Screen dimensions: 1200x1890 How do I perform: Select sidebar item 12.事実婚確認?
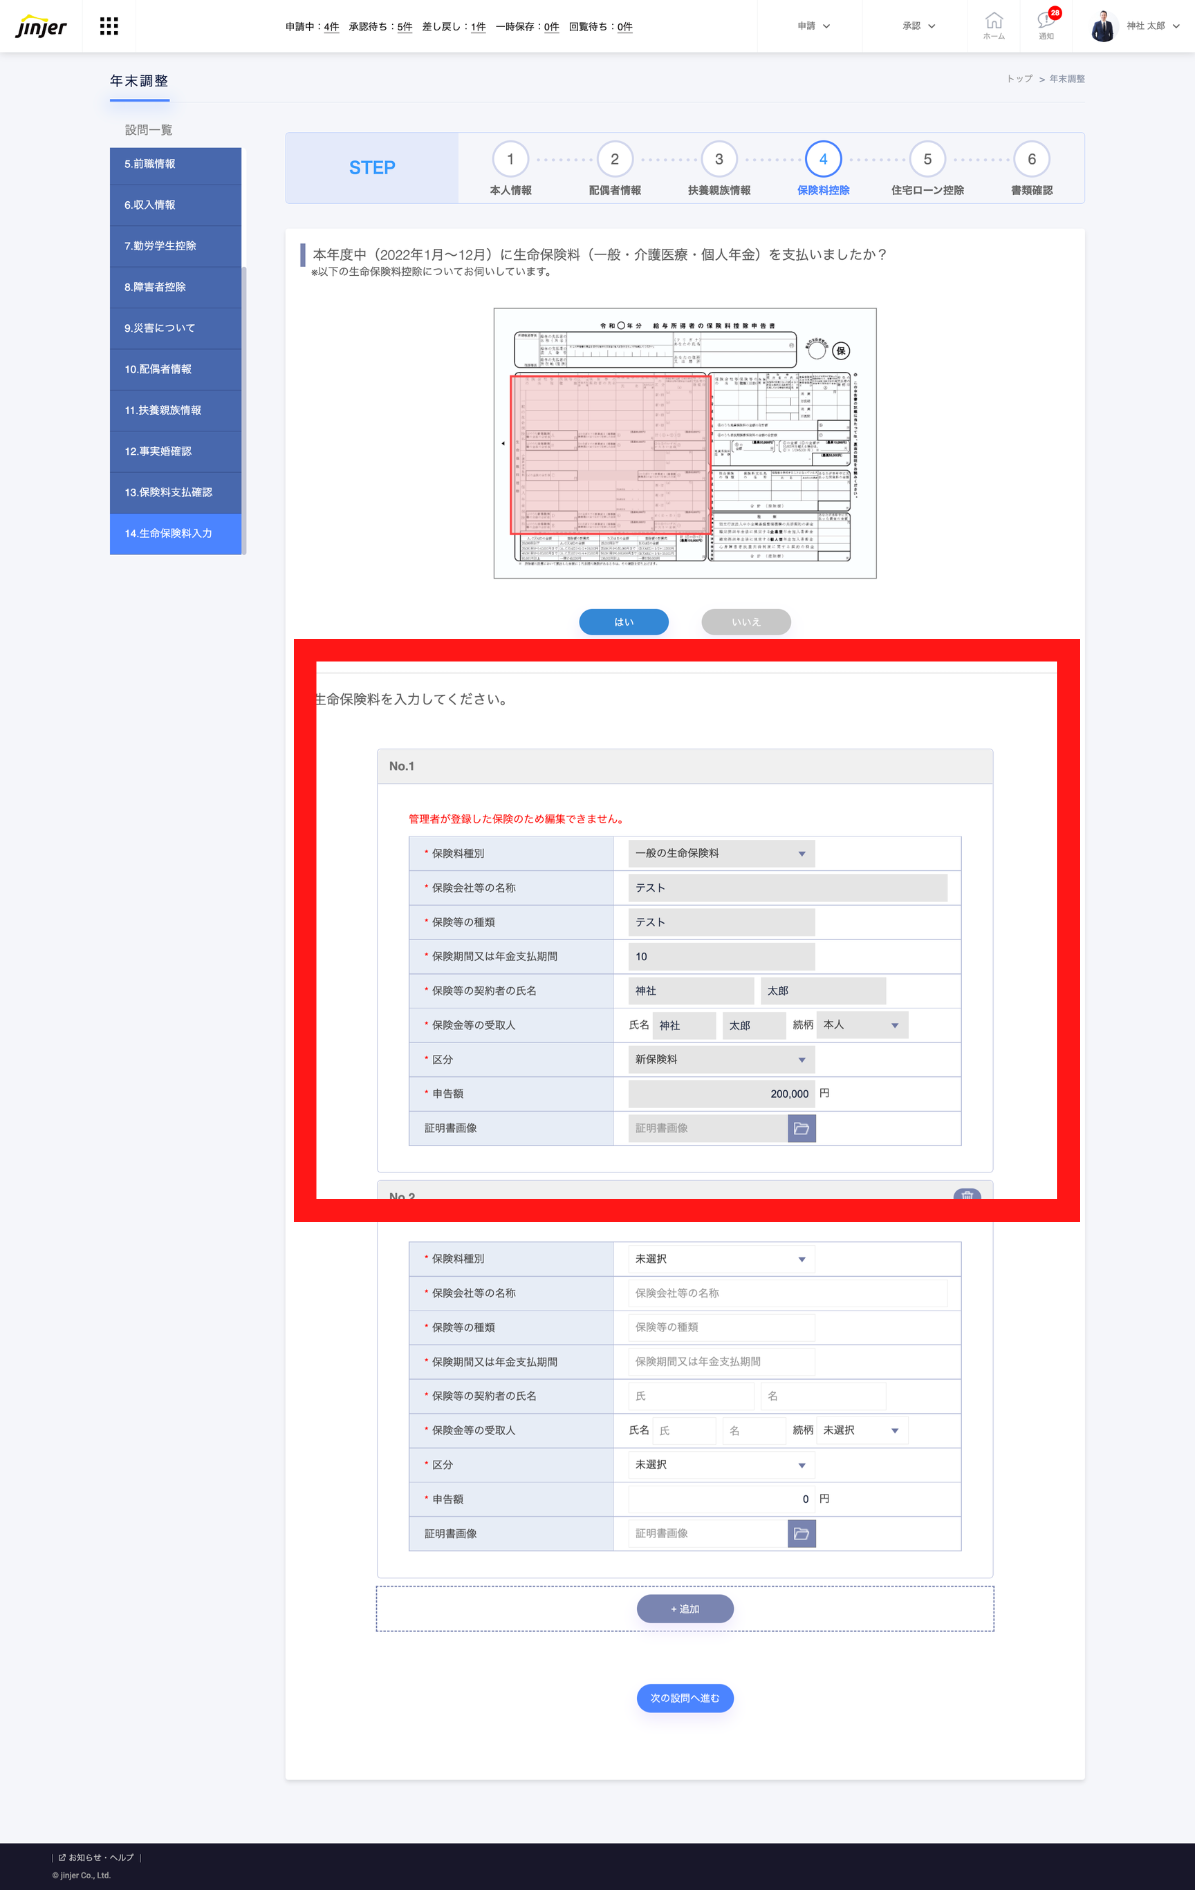pos(176,451)
